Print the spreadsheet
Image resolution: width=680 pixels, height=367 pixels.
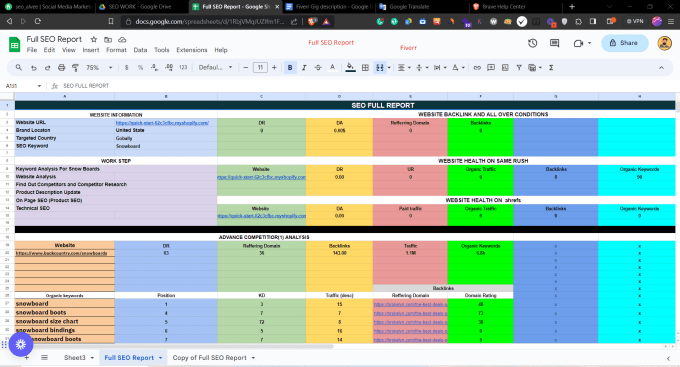tap(61, 68)
